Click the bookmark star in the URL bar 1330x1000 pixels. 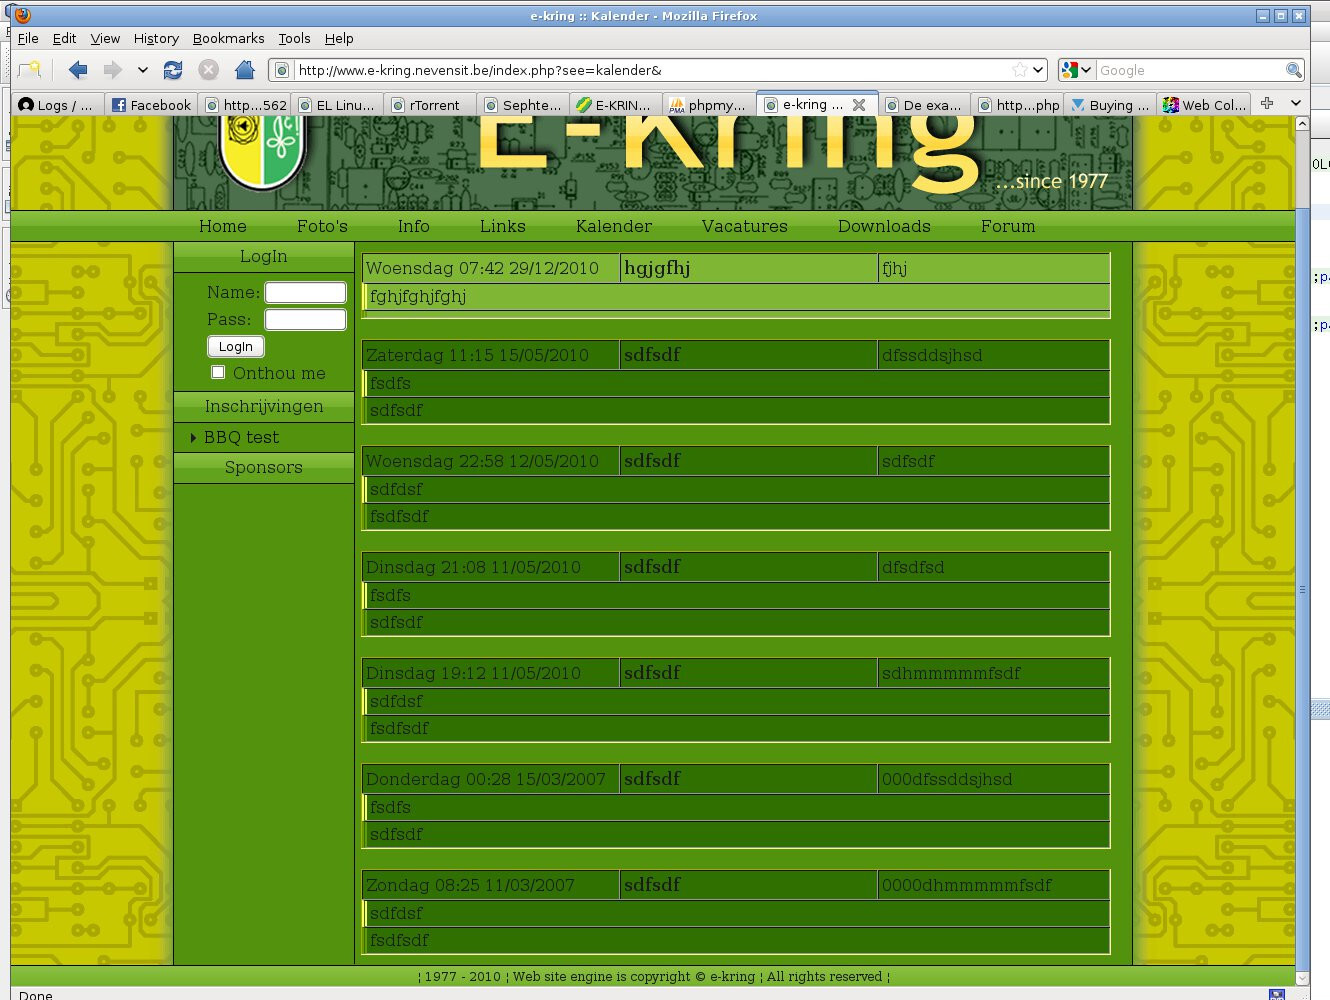coord(1019,70)
